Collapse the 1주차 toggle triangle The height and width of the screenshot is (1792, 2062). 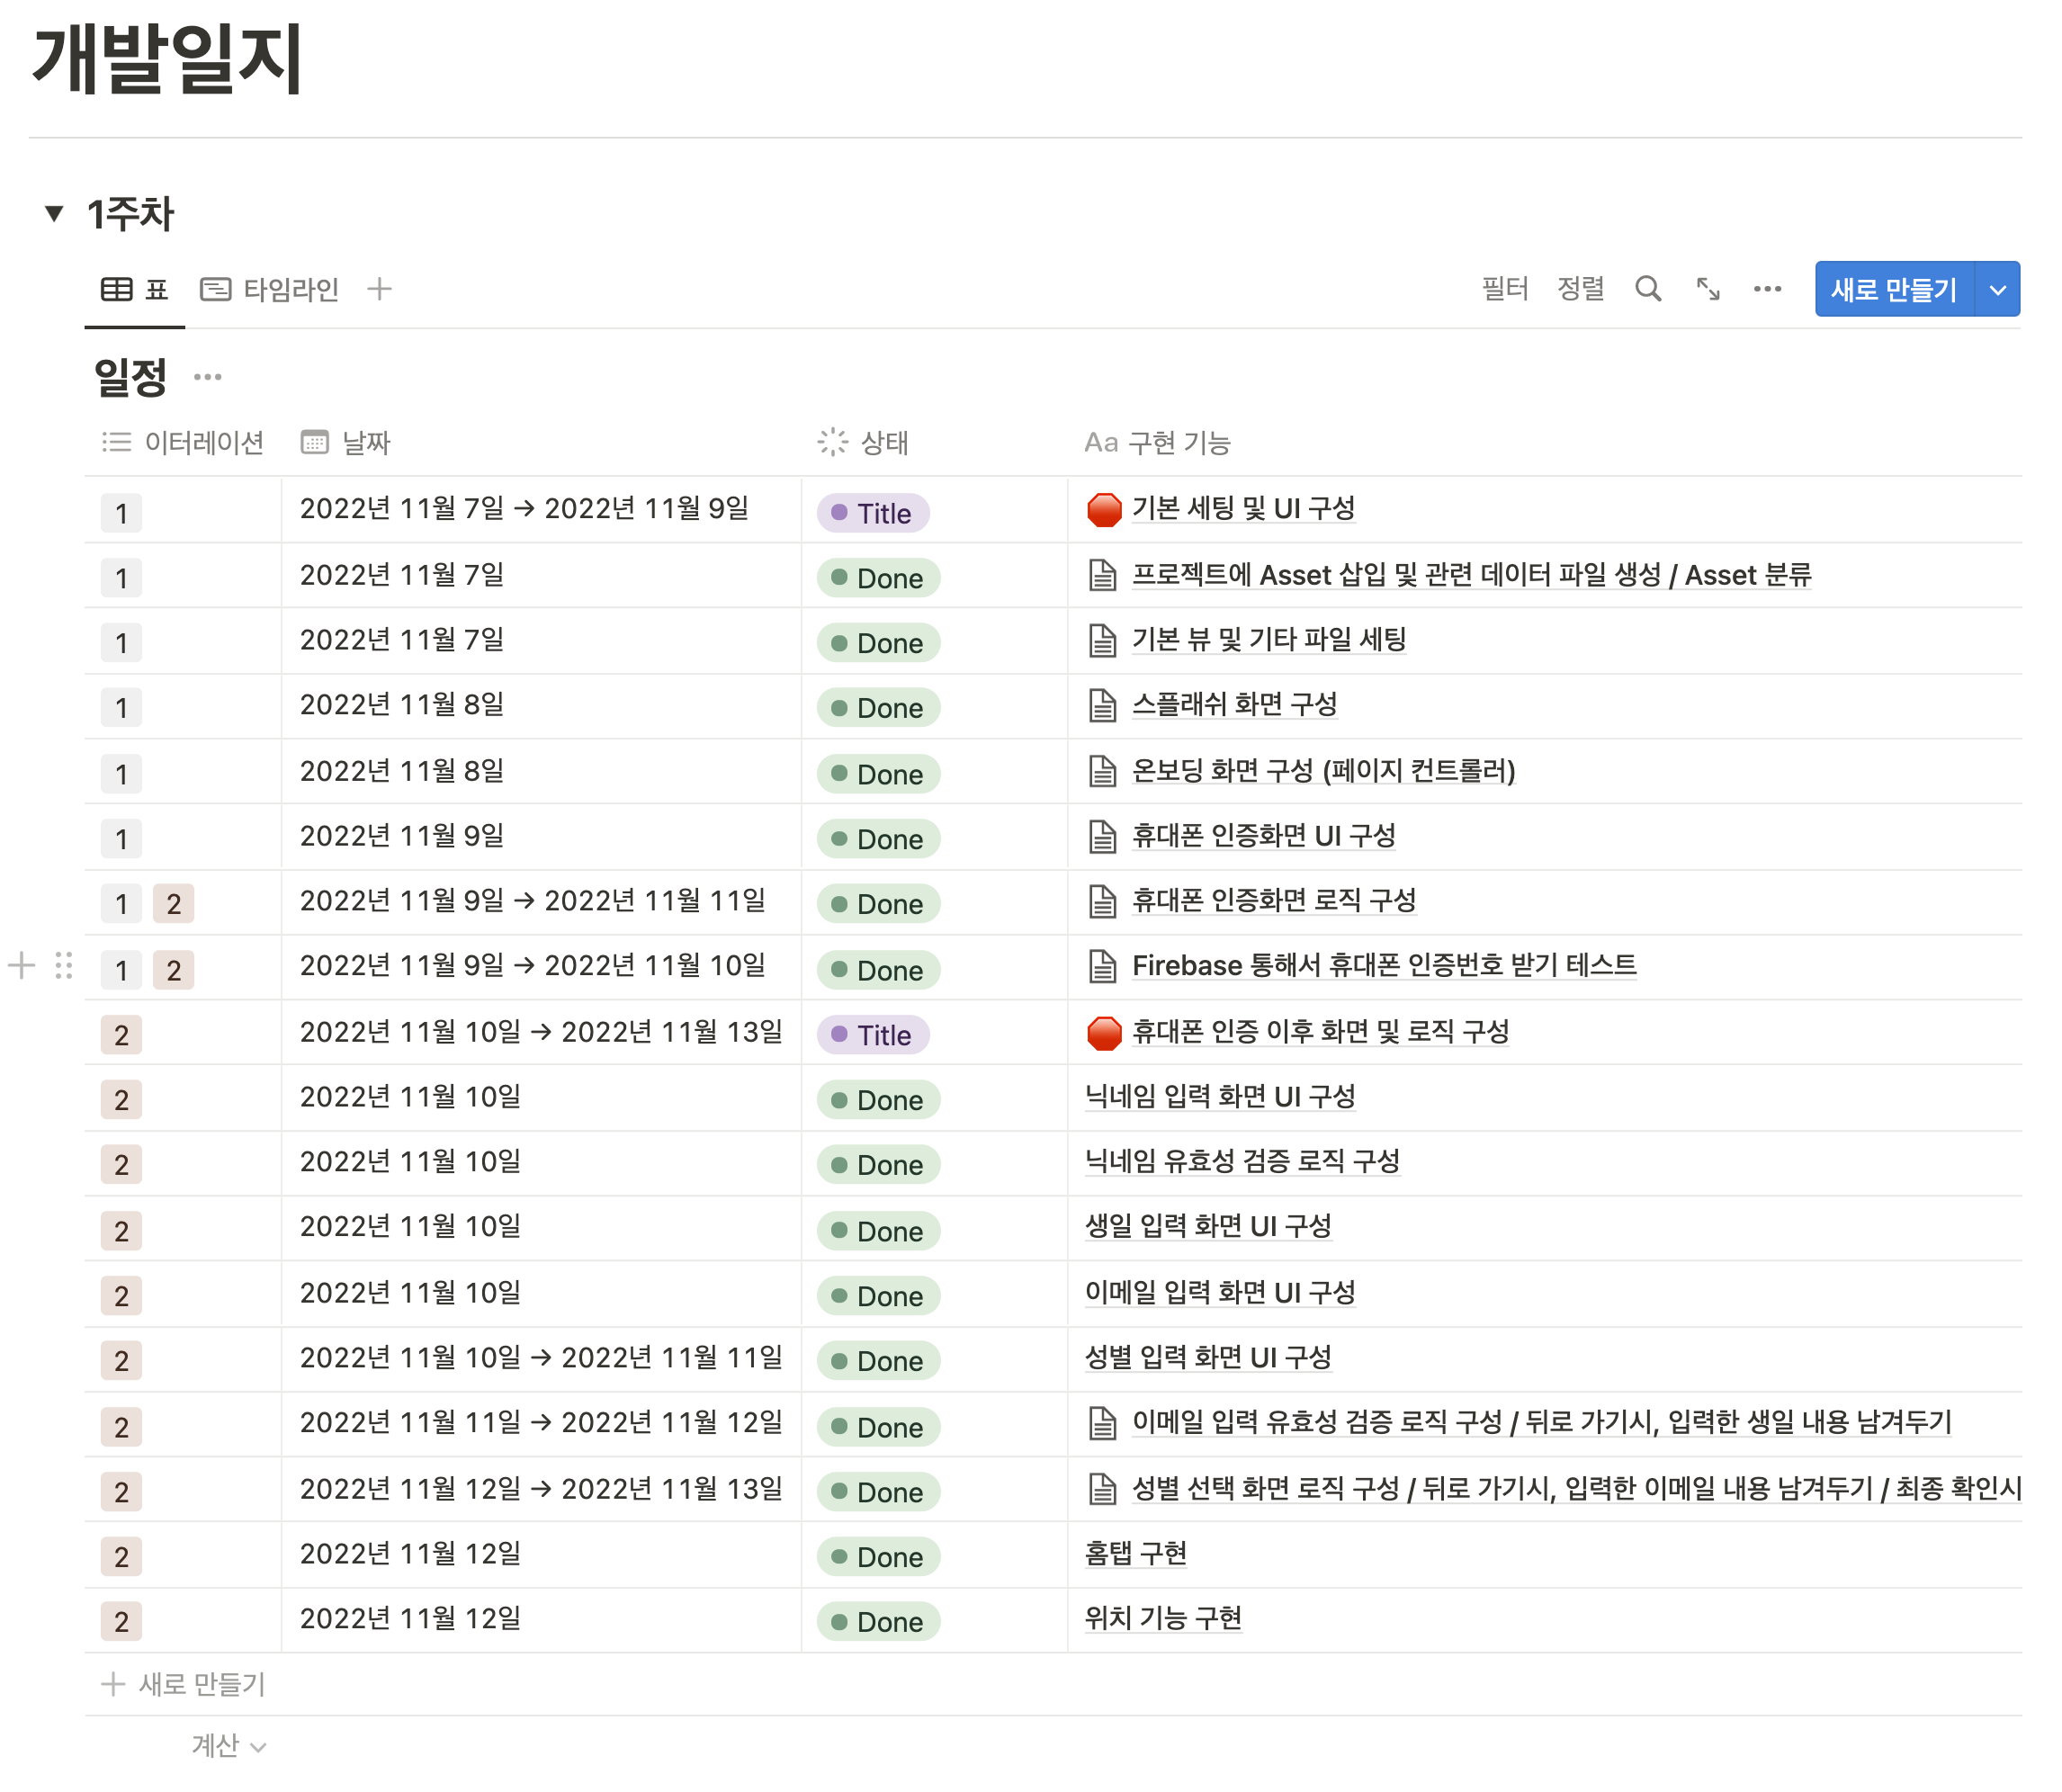pos(54,213)
